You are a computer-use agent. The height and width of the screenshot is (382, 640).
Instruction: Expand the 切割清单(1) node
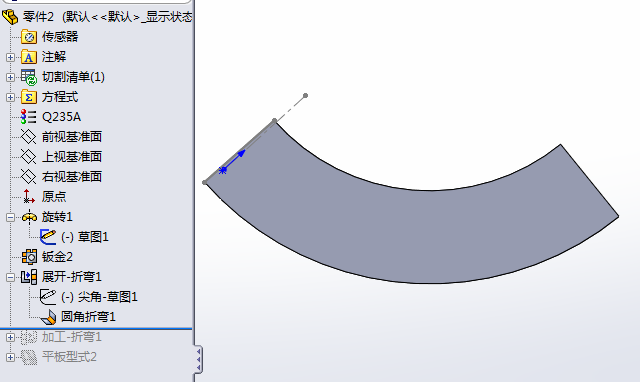[11, 77]
